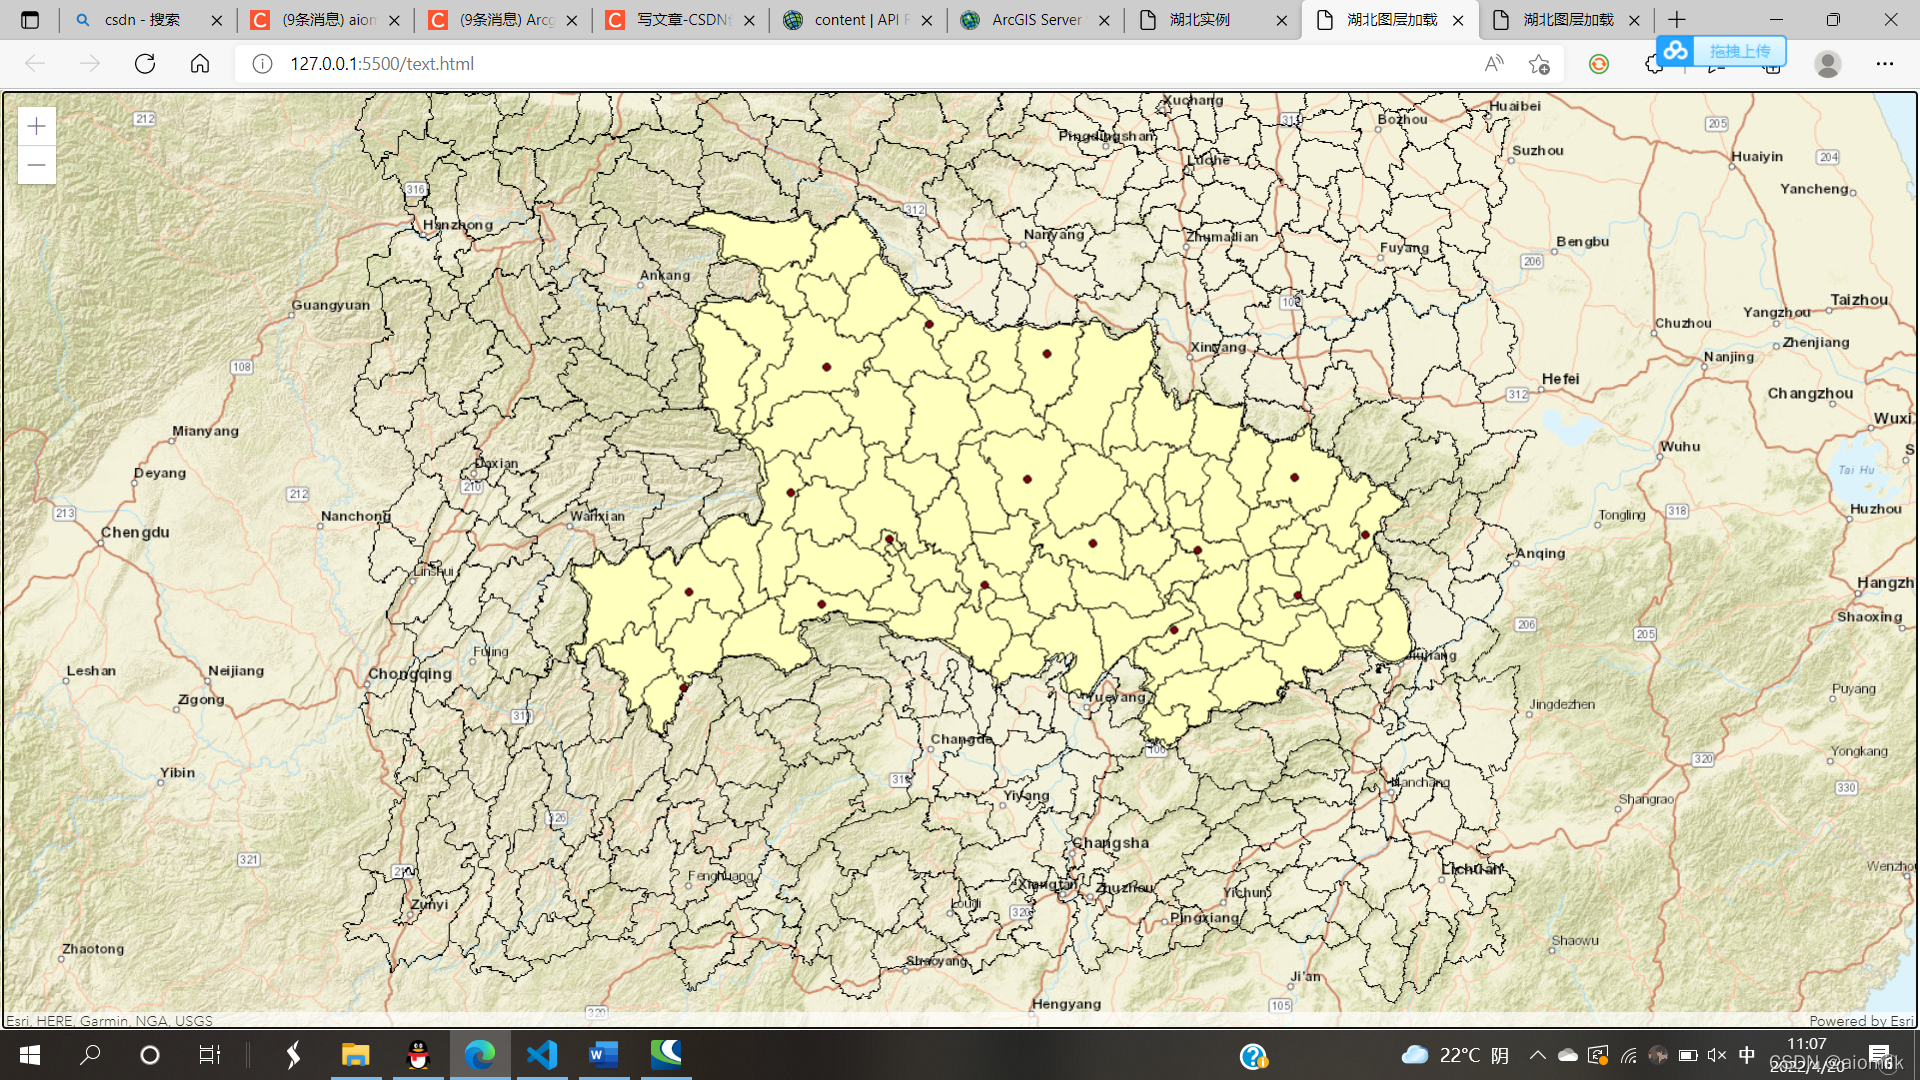Open Visual Studio Code from taskbar
The height and width of the screenshot is (1080, 1920).
tap(541, 1055)
